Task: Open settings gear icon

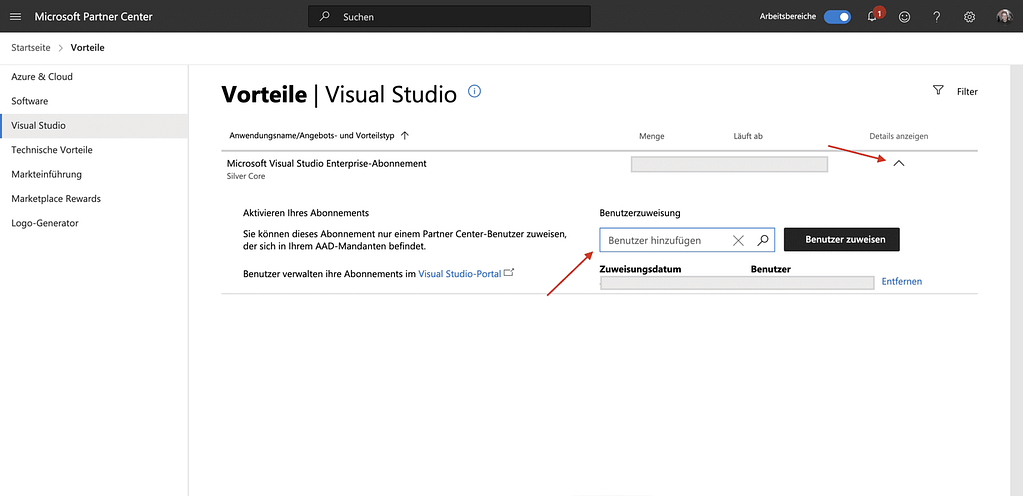Action: click(970, 17)
